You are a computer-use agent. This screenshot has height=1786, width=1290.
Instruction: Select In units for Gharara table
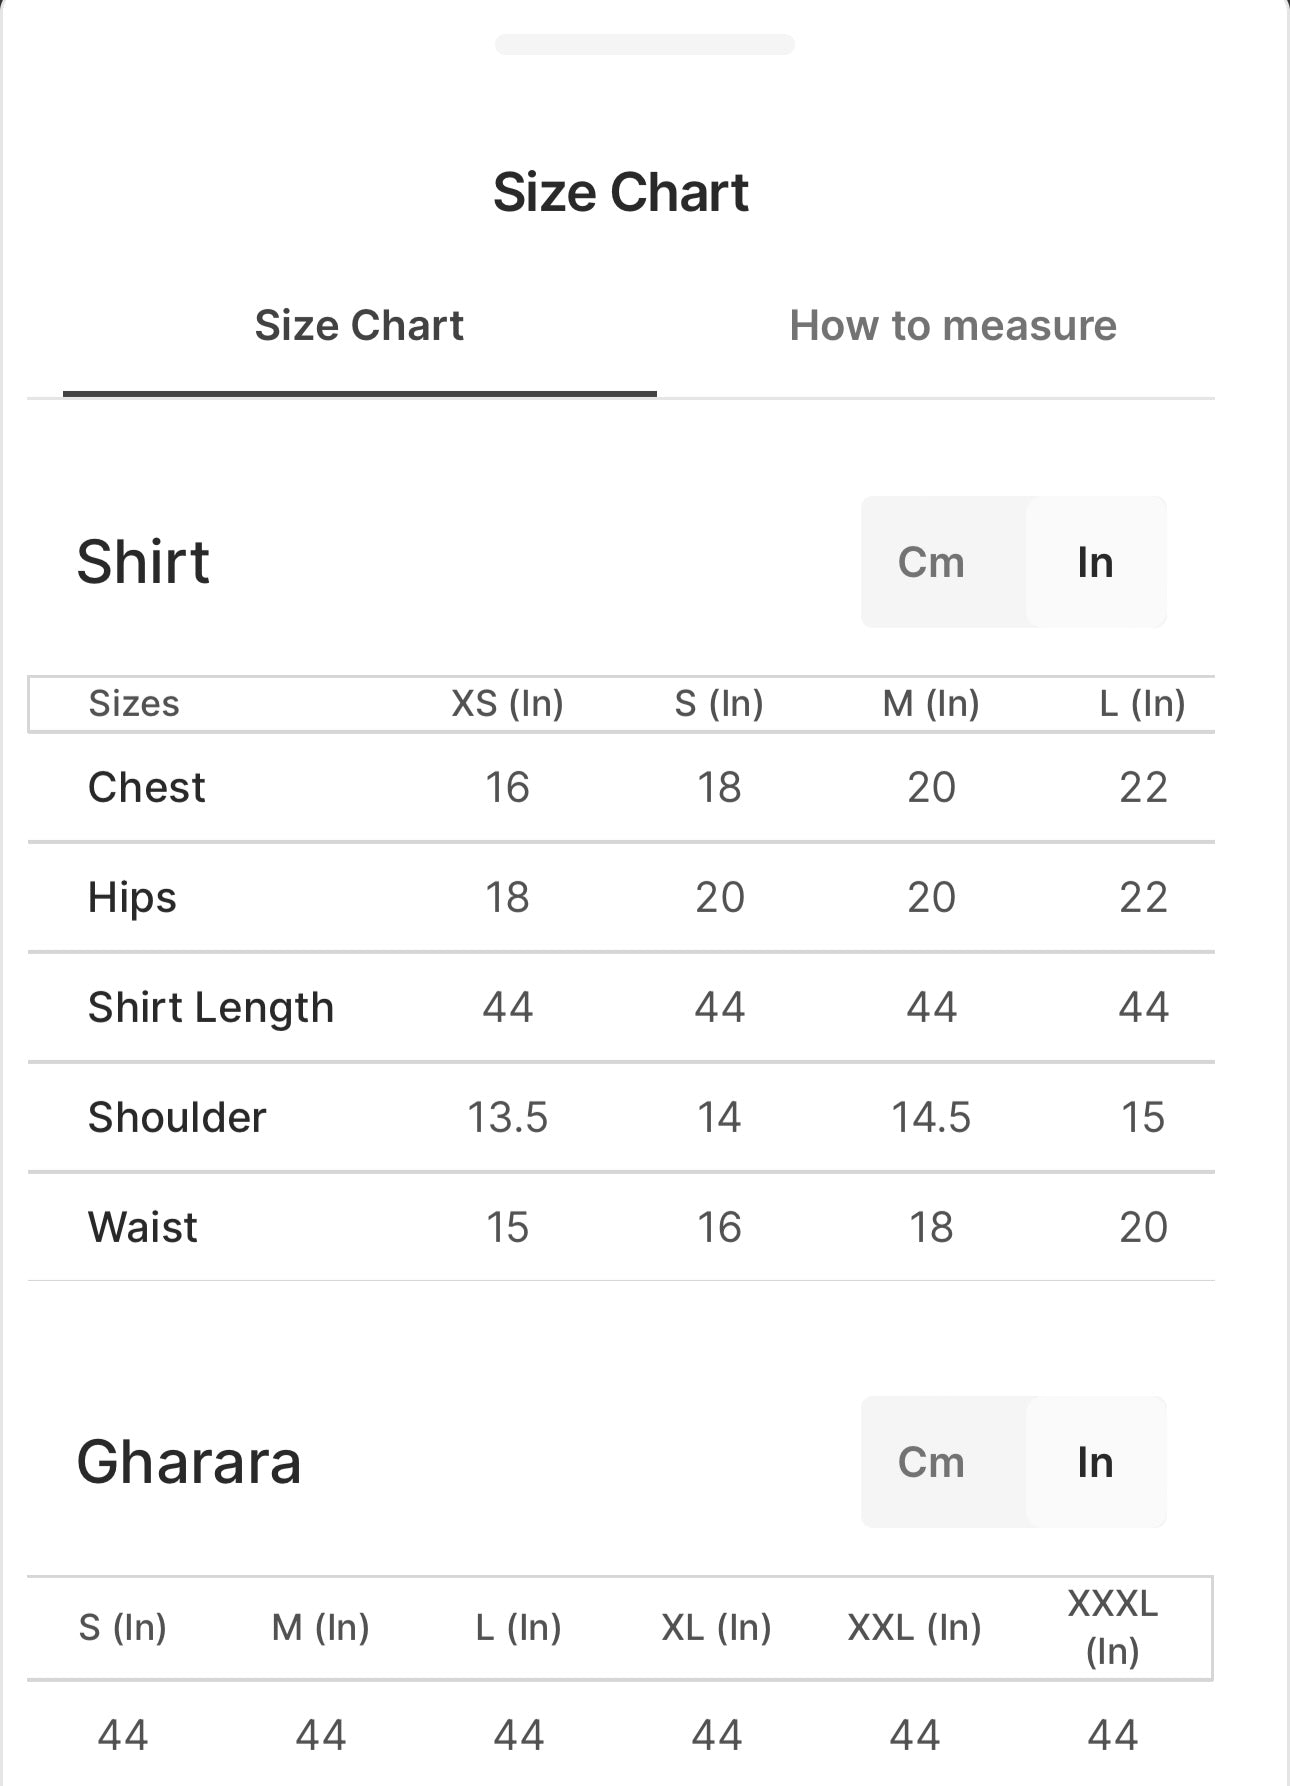tap(1095, 1462)
